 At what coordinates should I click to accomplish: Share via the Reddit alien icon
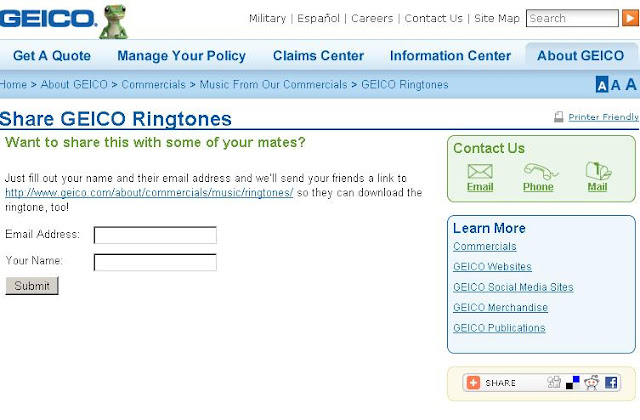pos(591,382)
